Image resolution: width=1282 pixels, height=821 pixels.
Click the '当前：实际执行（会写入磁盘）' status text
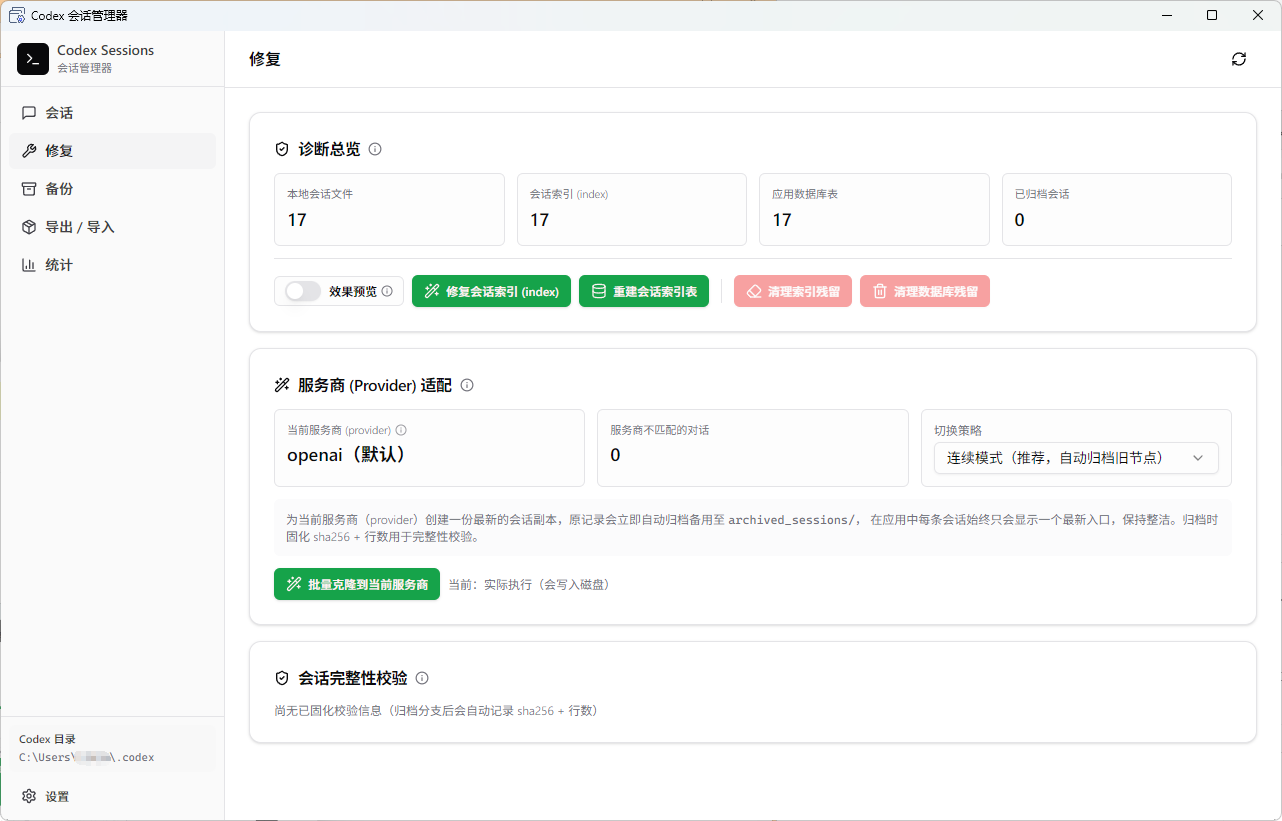(529, 584)
